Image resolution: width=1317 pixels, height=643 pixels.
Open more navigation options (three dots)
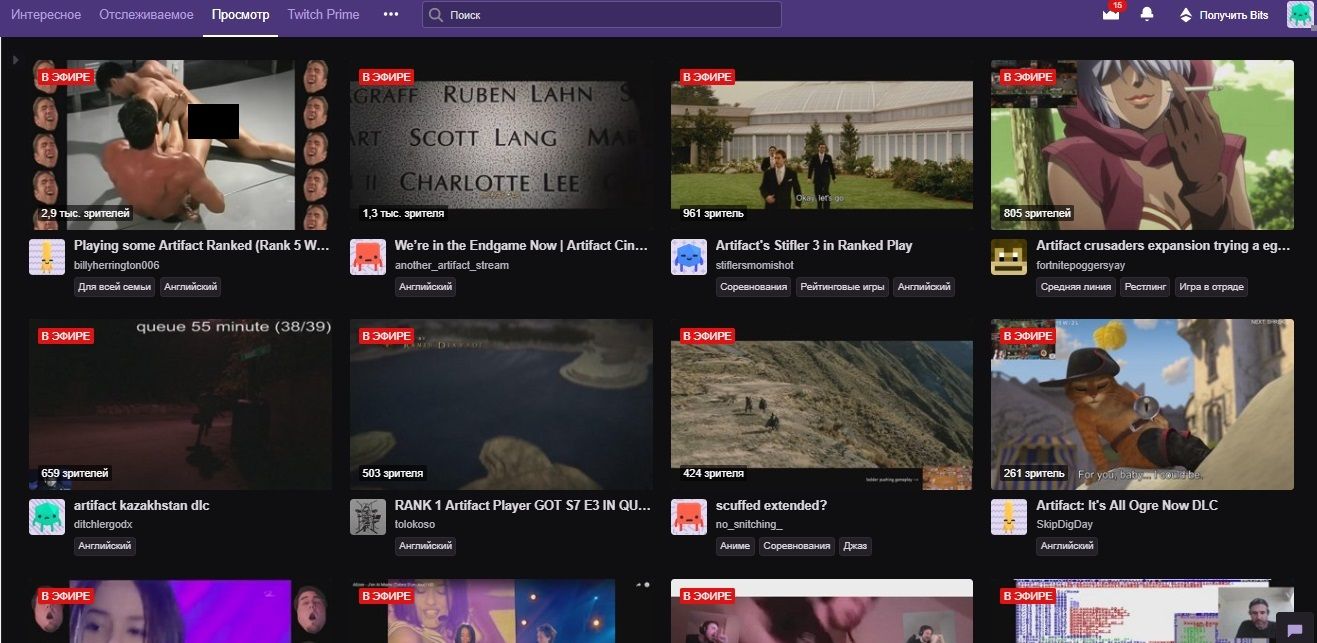tap(391, 15)
